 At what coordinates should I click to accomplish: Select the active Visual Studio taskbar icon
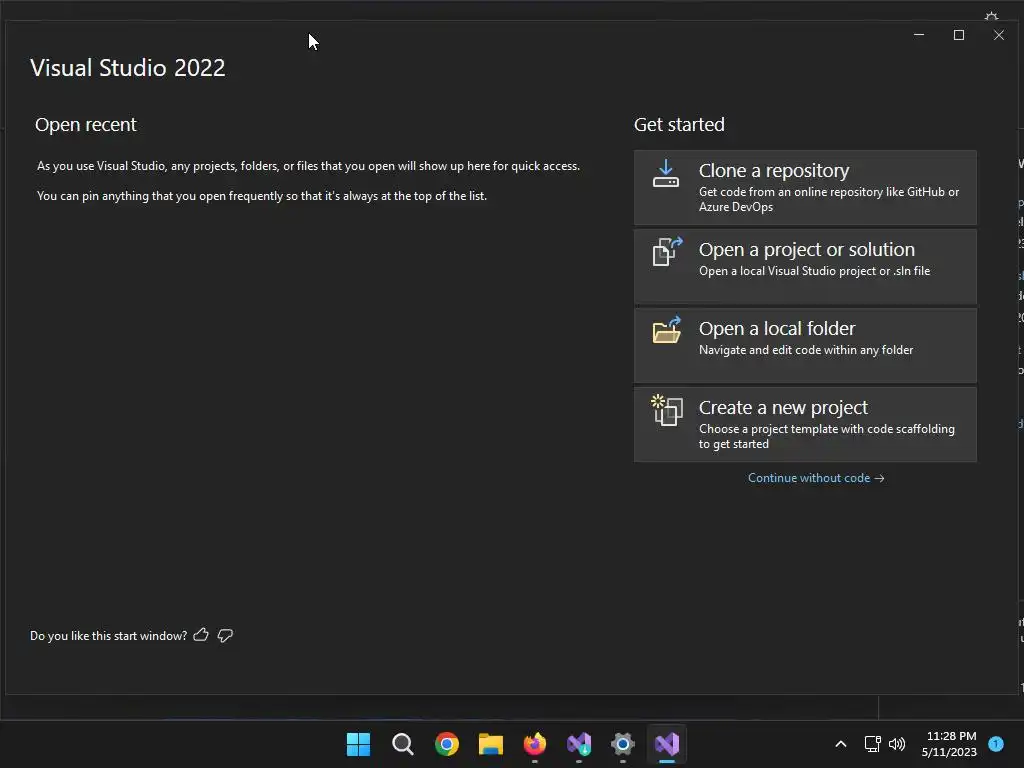point(667,744)
